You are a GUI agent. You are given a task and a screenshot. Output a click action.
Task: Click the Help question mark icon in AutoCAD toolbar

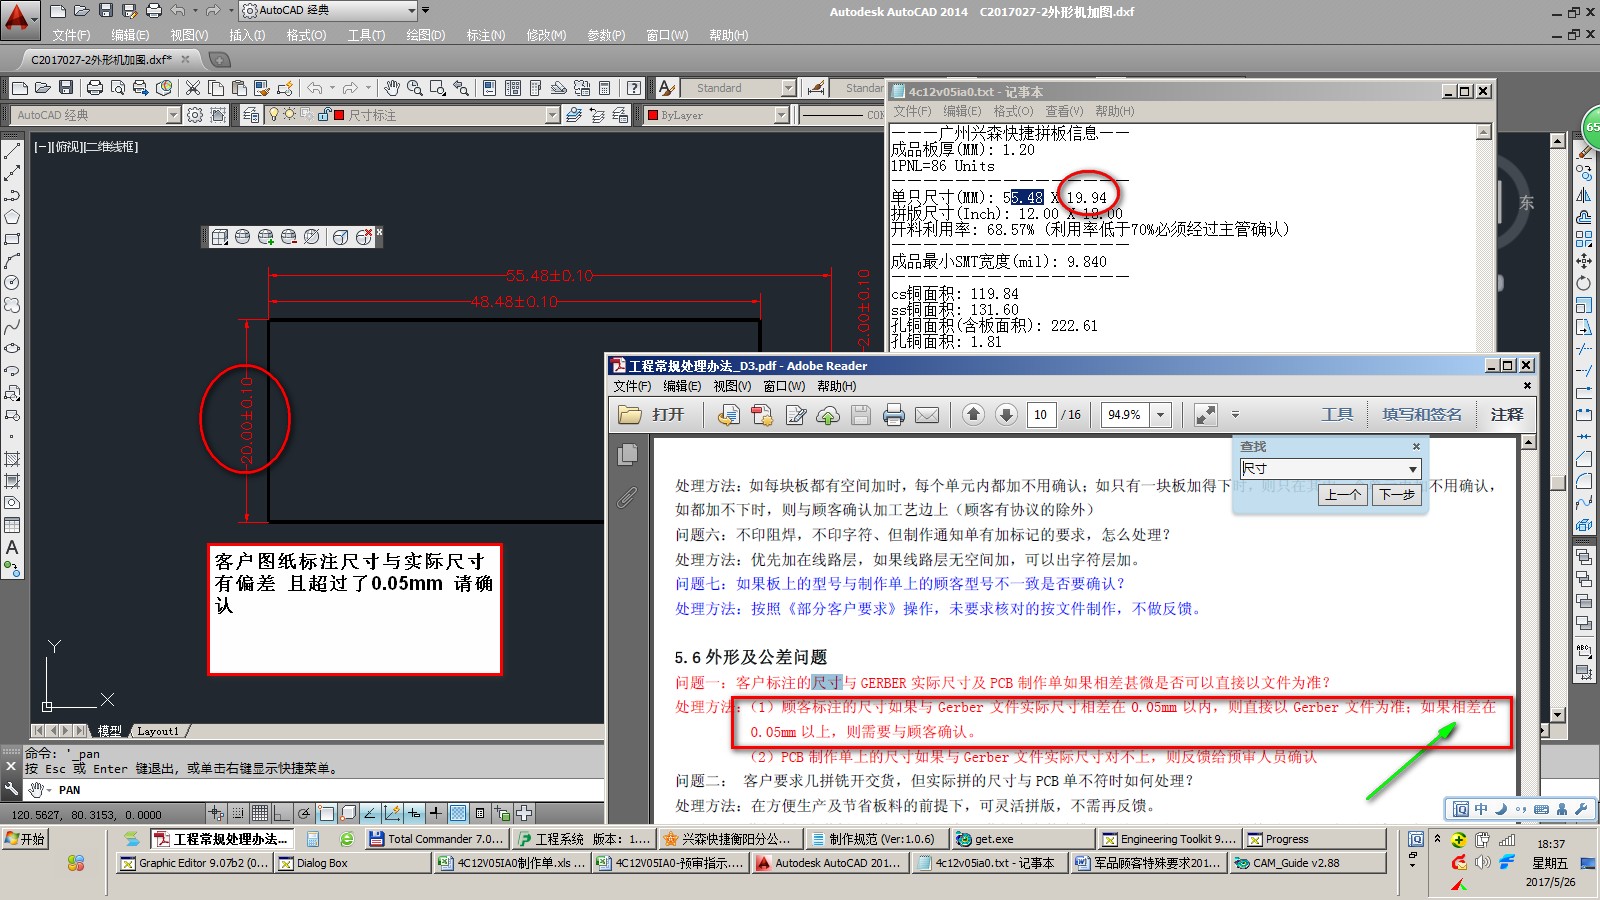[633, 88]
